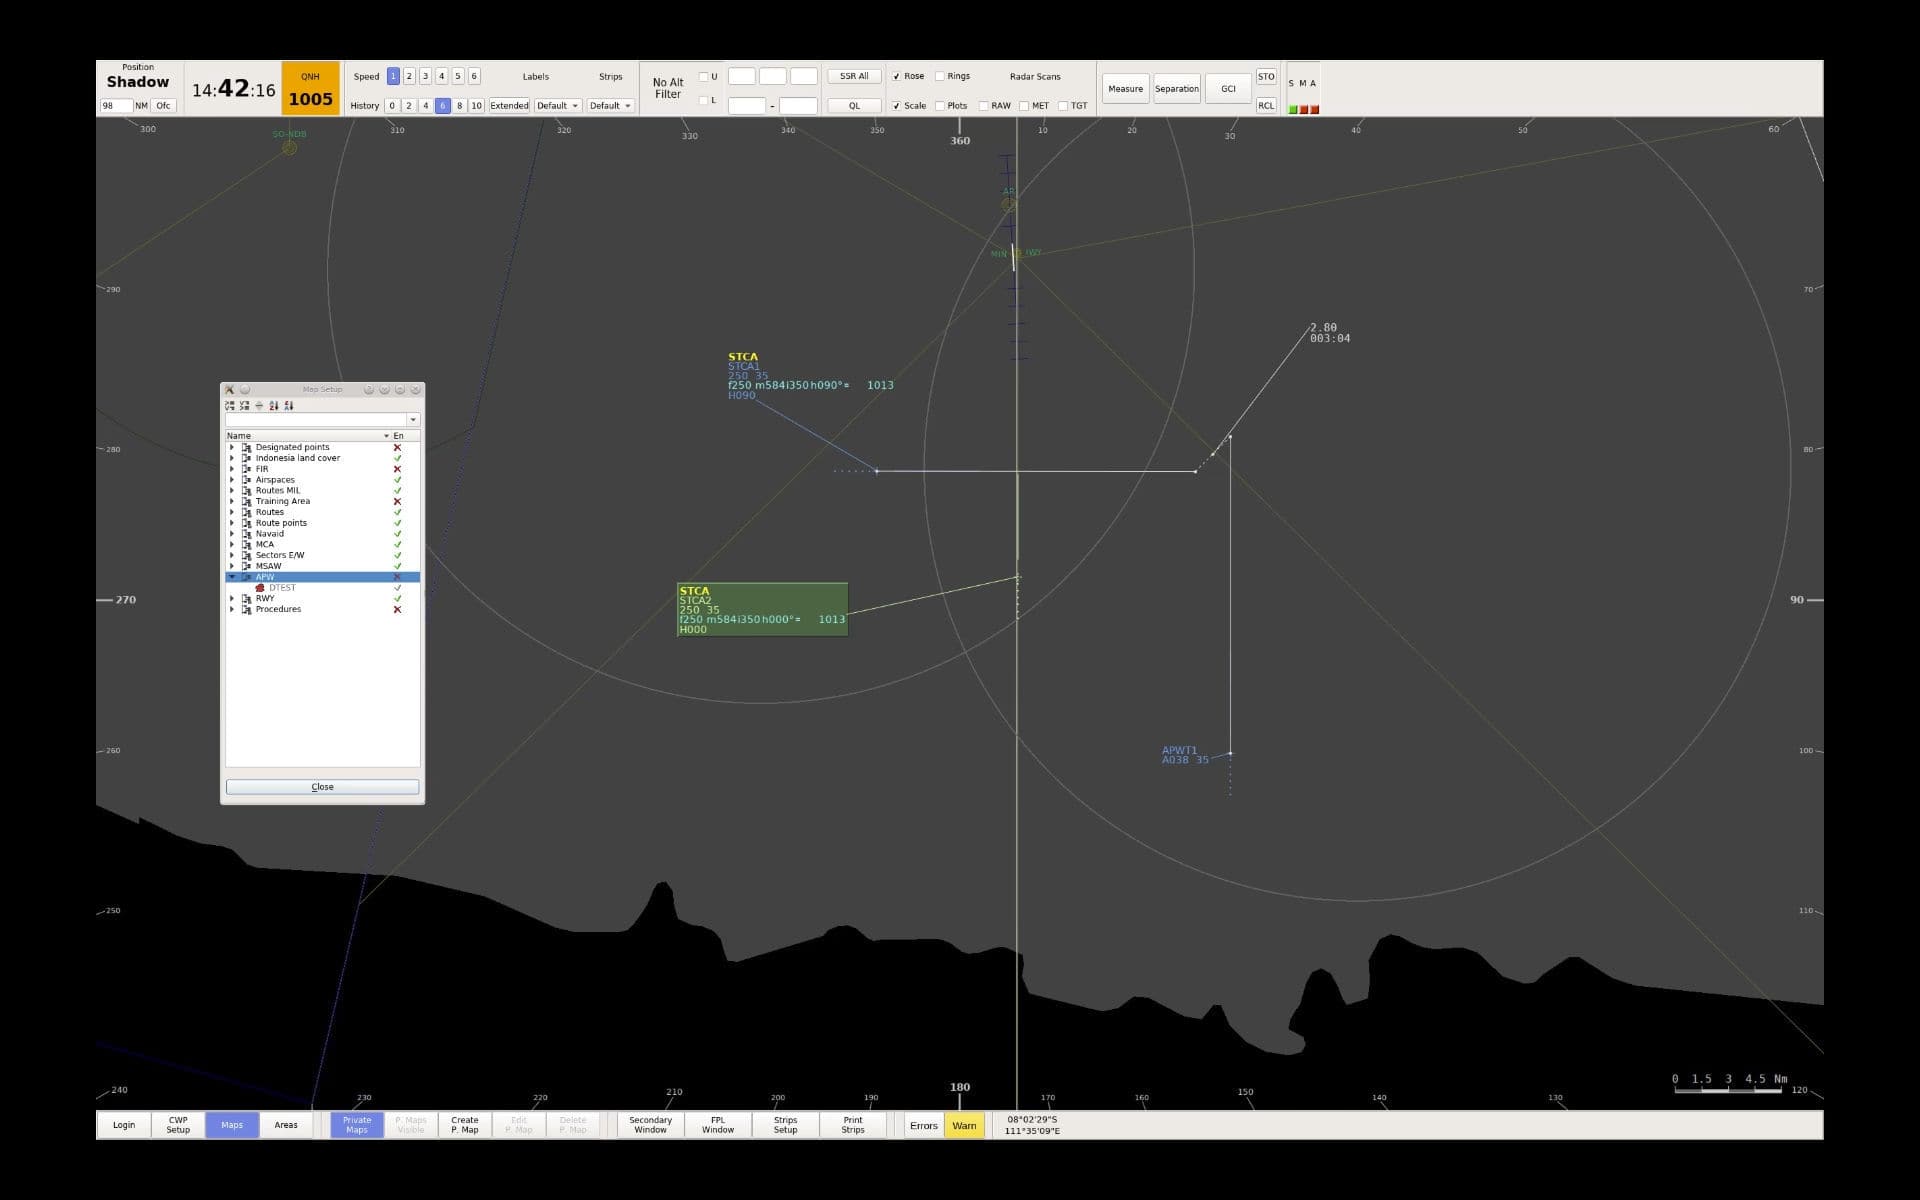
Task: Disable the Rose checkbox
Action: click(x=897, y=76)
